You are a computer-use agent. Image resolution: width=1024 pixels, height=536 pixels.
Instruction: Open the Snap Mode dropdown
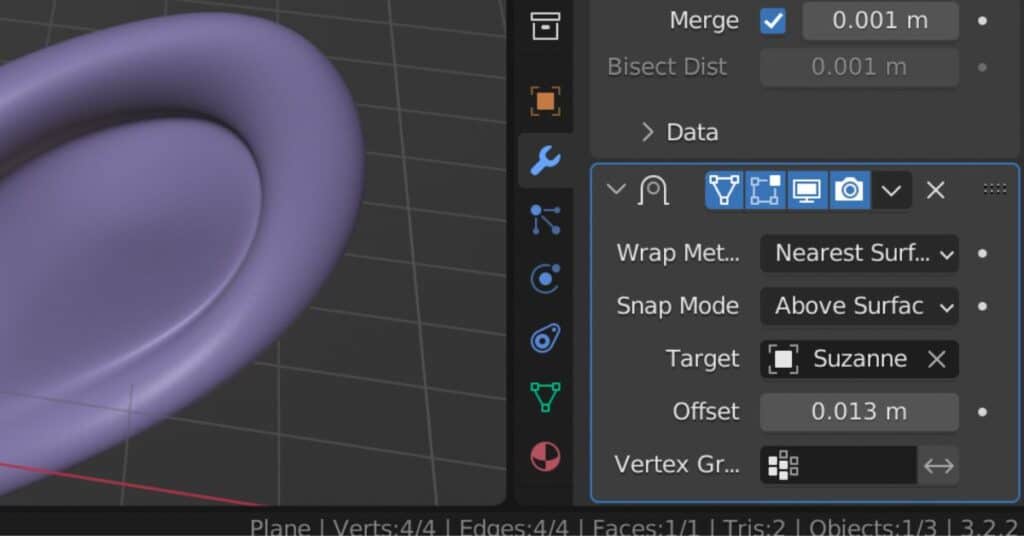tap(859, 306)
